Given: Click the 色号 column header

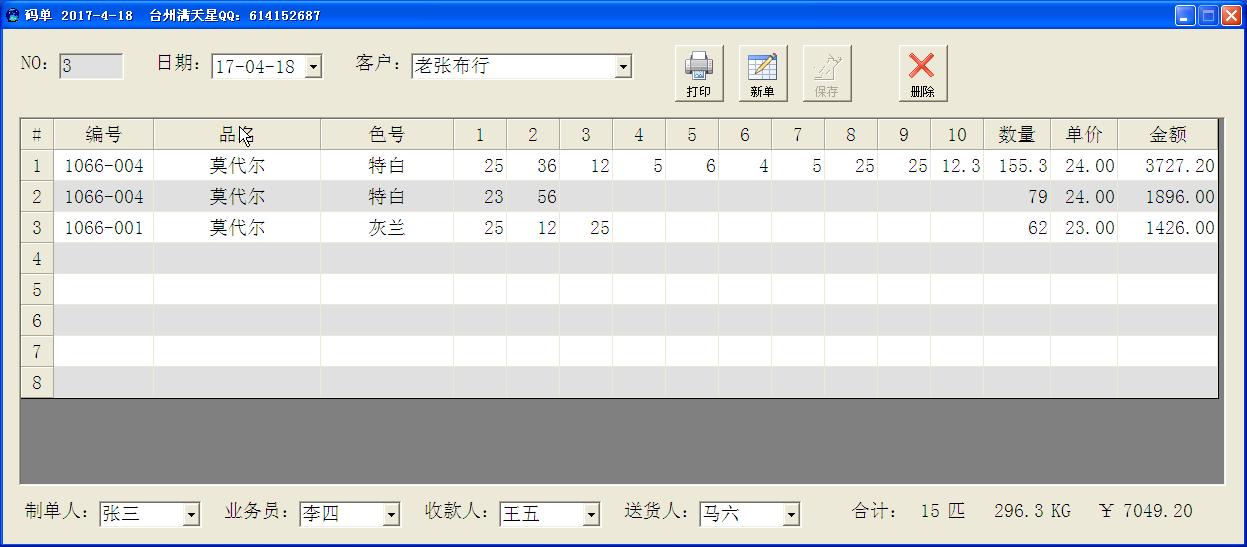Looking at the screenshot, I should point(387,135).
